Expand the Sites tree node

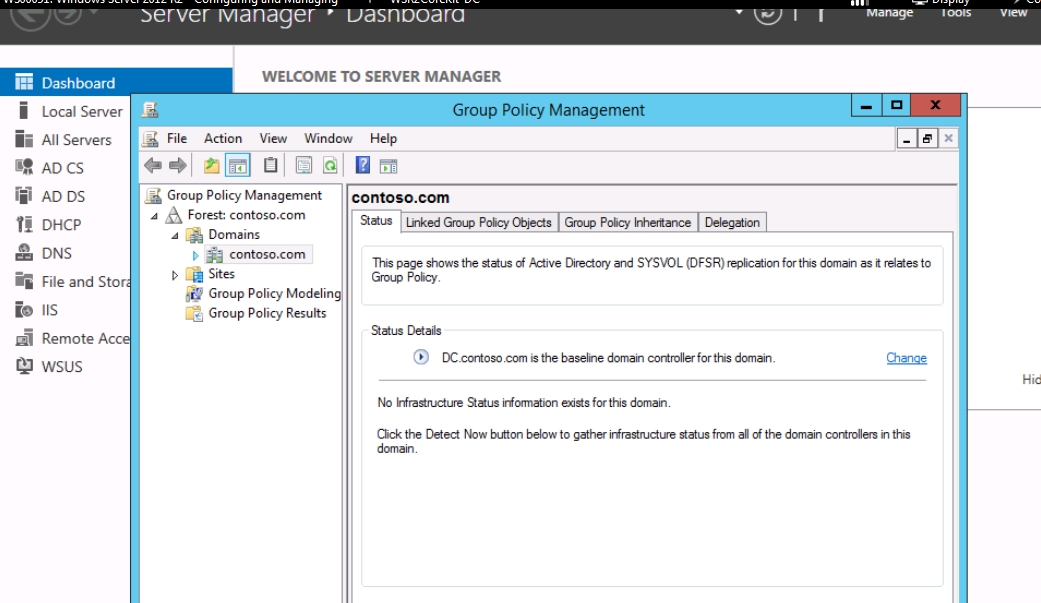[175, 274]
